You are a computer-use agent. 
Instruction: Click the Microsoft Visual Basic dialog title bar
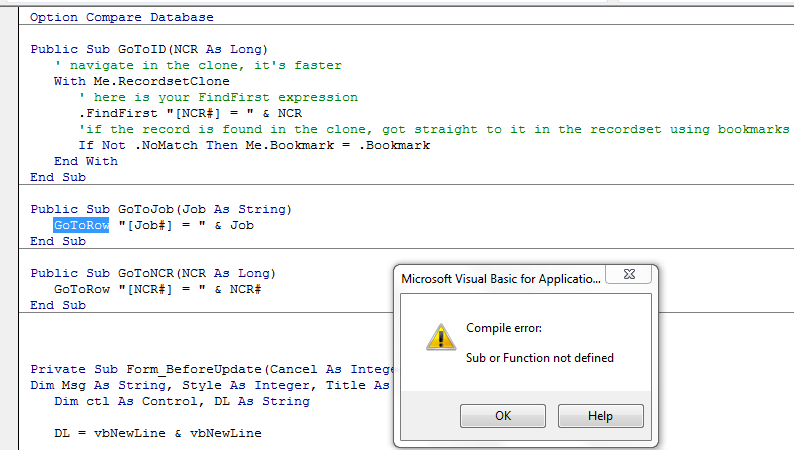500,279
